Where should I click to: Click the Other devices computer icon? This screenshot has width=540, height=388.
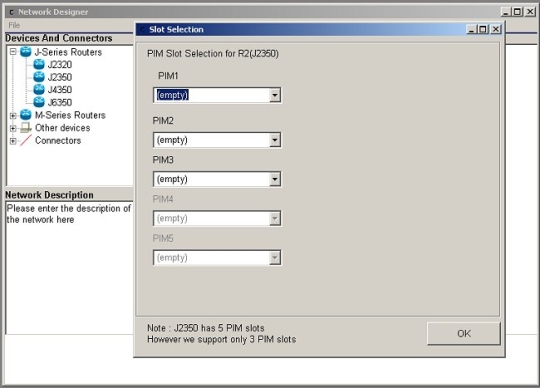(25, 128)
